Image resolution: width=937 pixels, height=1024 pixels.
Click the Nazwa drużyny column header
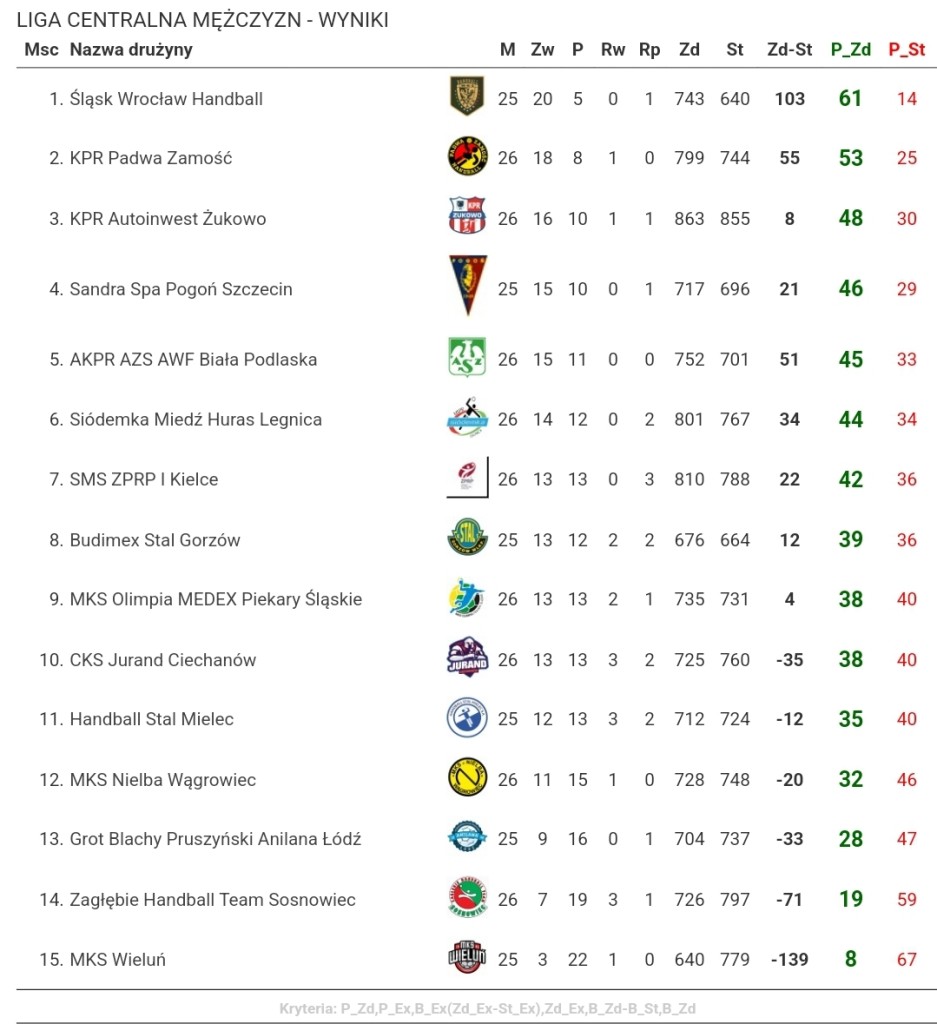(131, 50)
